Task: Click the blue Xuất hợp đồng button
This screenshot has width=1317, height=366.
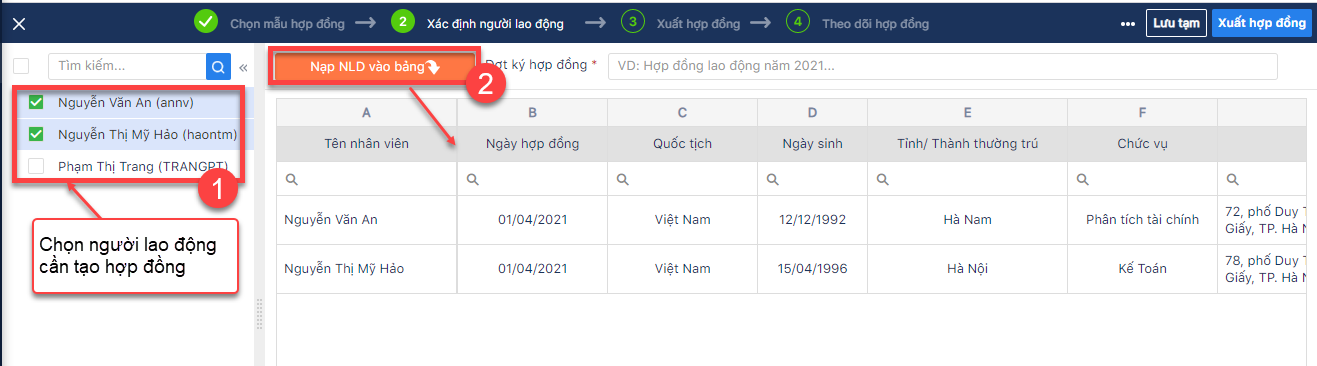Action: click(1262, 23)
